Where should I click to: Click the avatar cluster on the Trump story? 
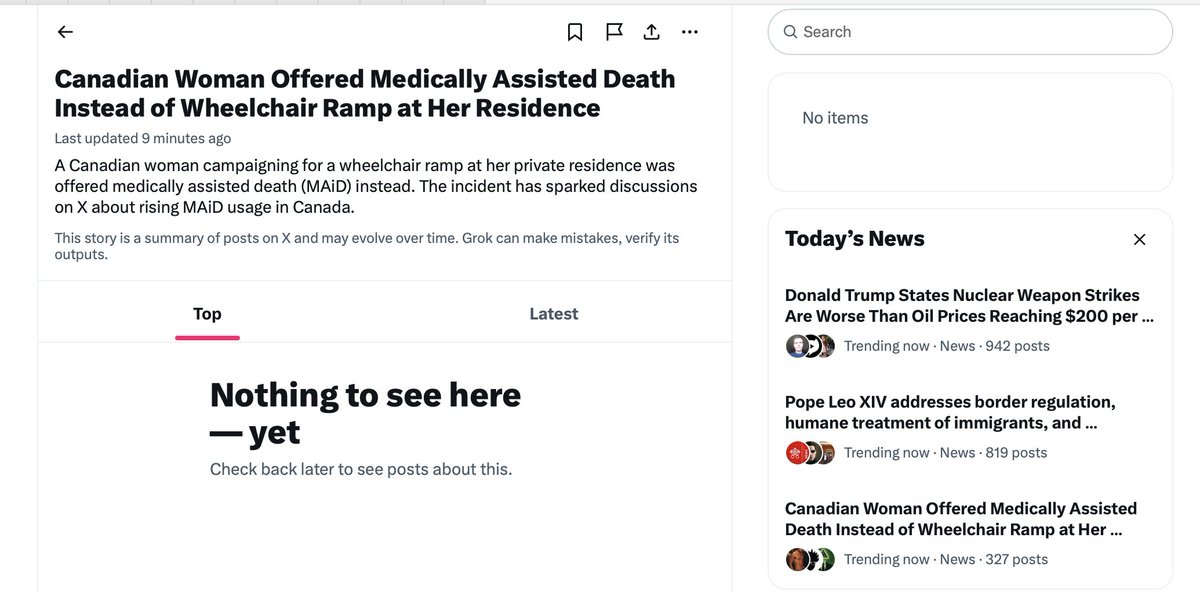pyautogui.click(x=808, y=345)
